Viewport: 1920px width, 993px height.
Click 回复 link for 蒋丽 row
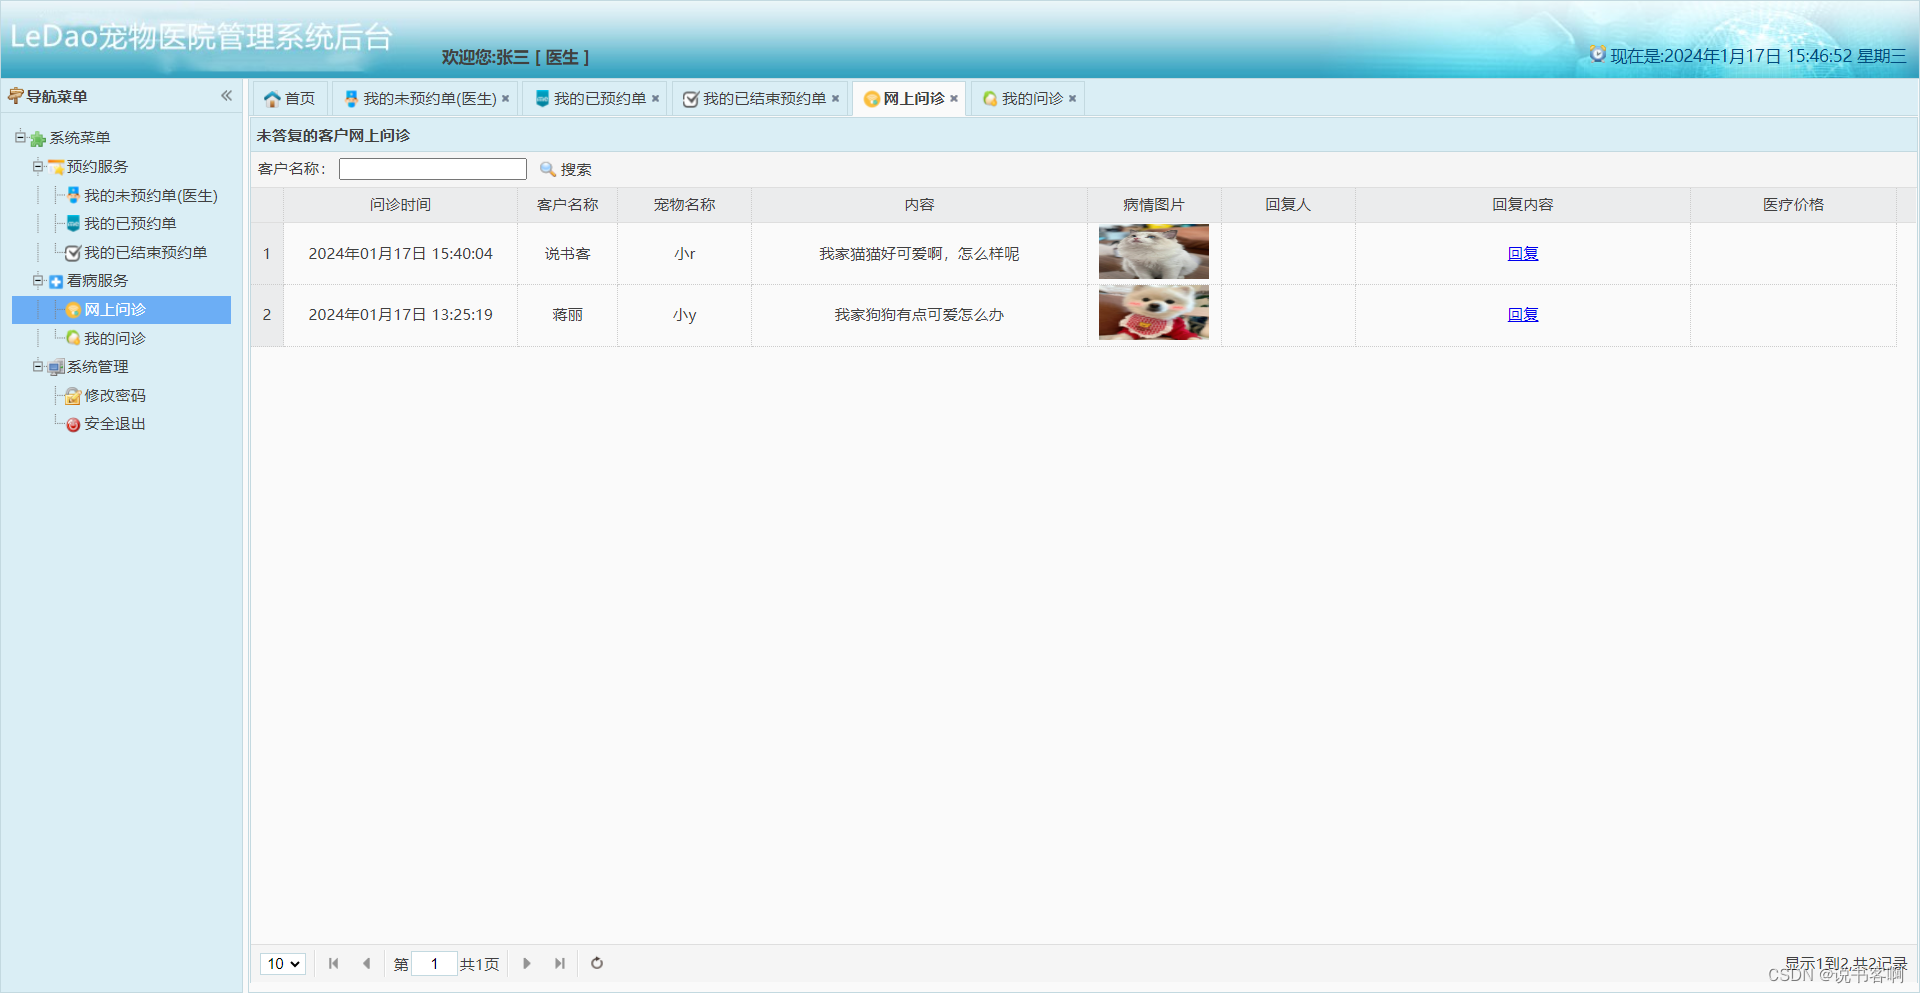coord(1523,315)
